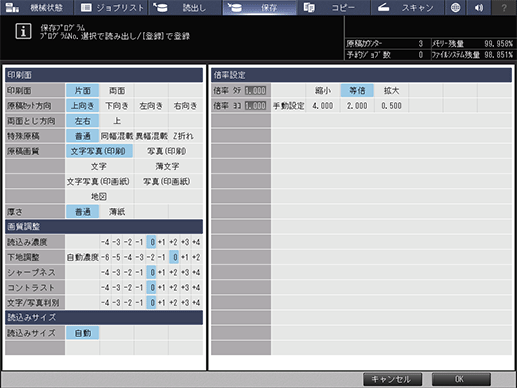Choose 文字写真(印刷) original quality

[x=99, y=151]
